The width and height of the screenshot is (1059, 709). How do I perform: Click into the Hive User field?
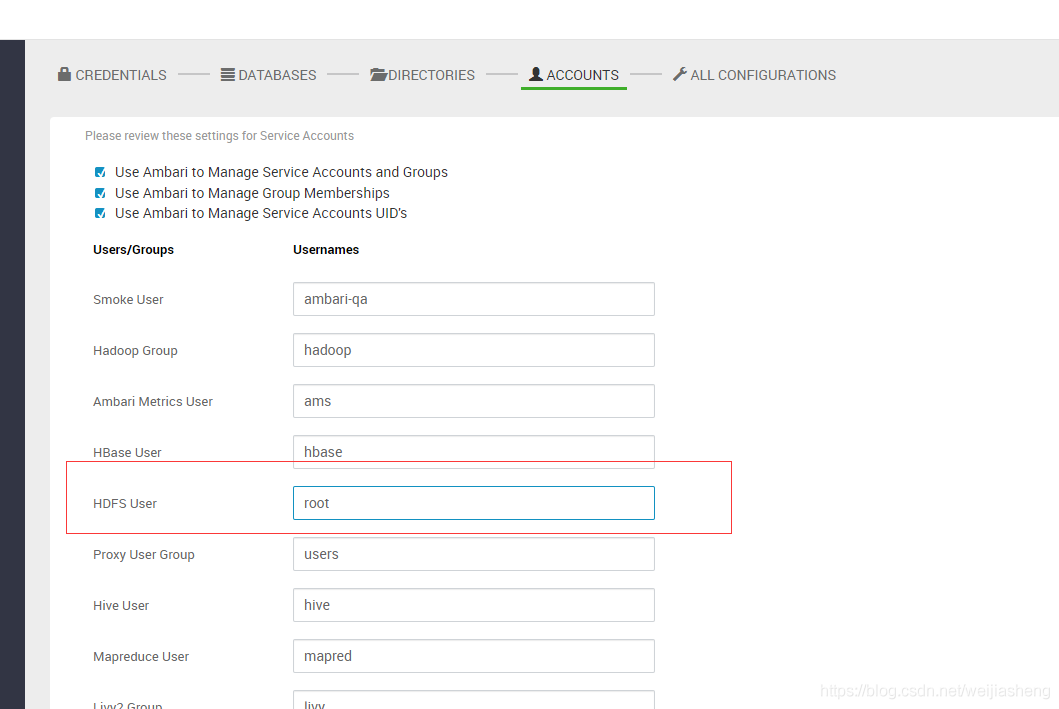(473, 605)
